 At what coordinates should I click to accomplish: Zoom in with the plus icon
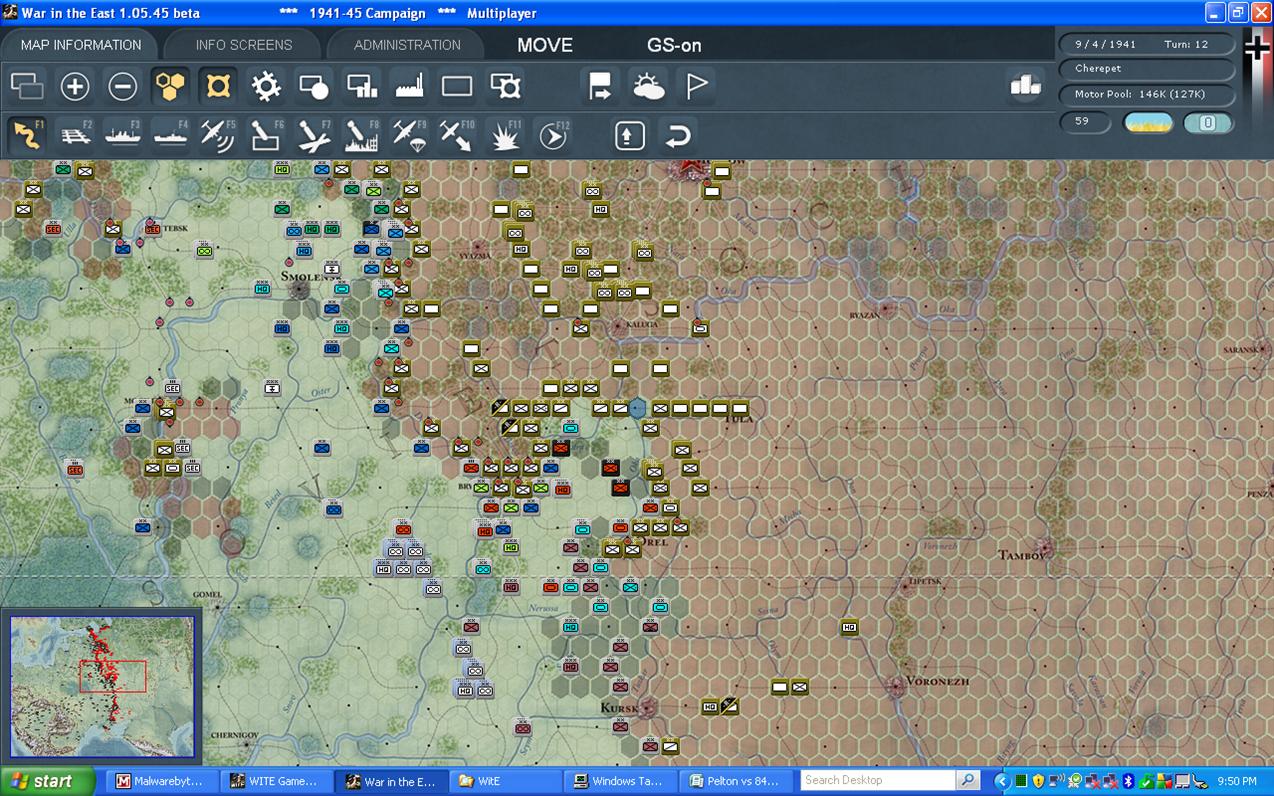coord(75,87)
